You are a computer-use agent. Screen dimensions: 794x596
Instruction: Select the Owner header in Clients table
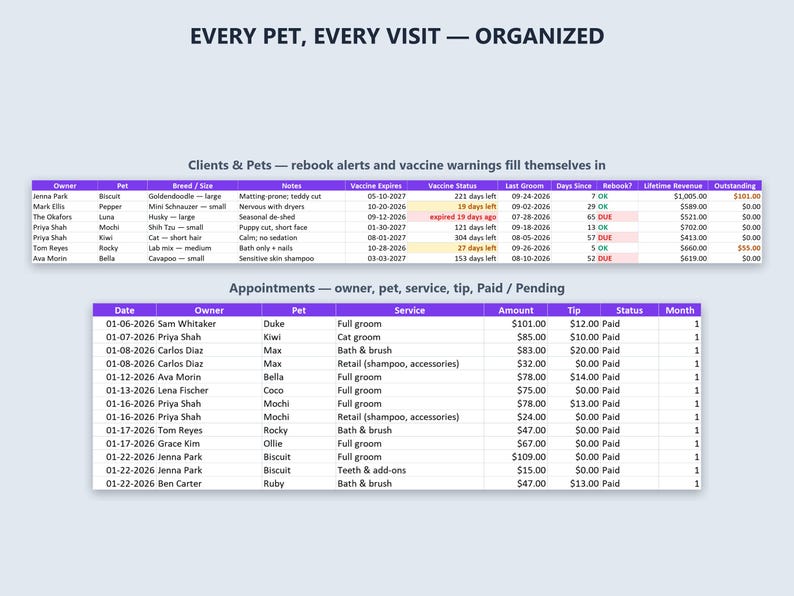(65, 186)
